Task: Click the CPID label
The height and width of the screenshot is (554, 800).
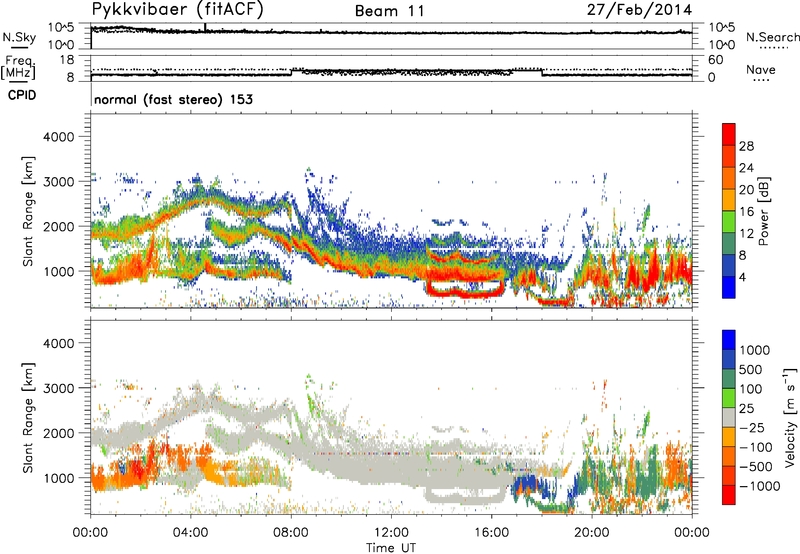Action: 22,95
